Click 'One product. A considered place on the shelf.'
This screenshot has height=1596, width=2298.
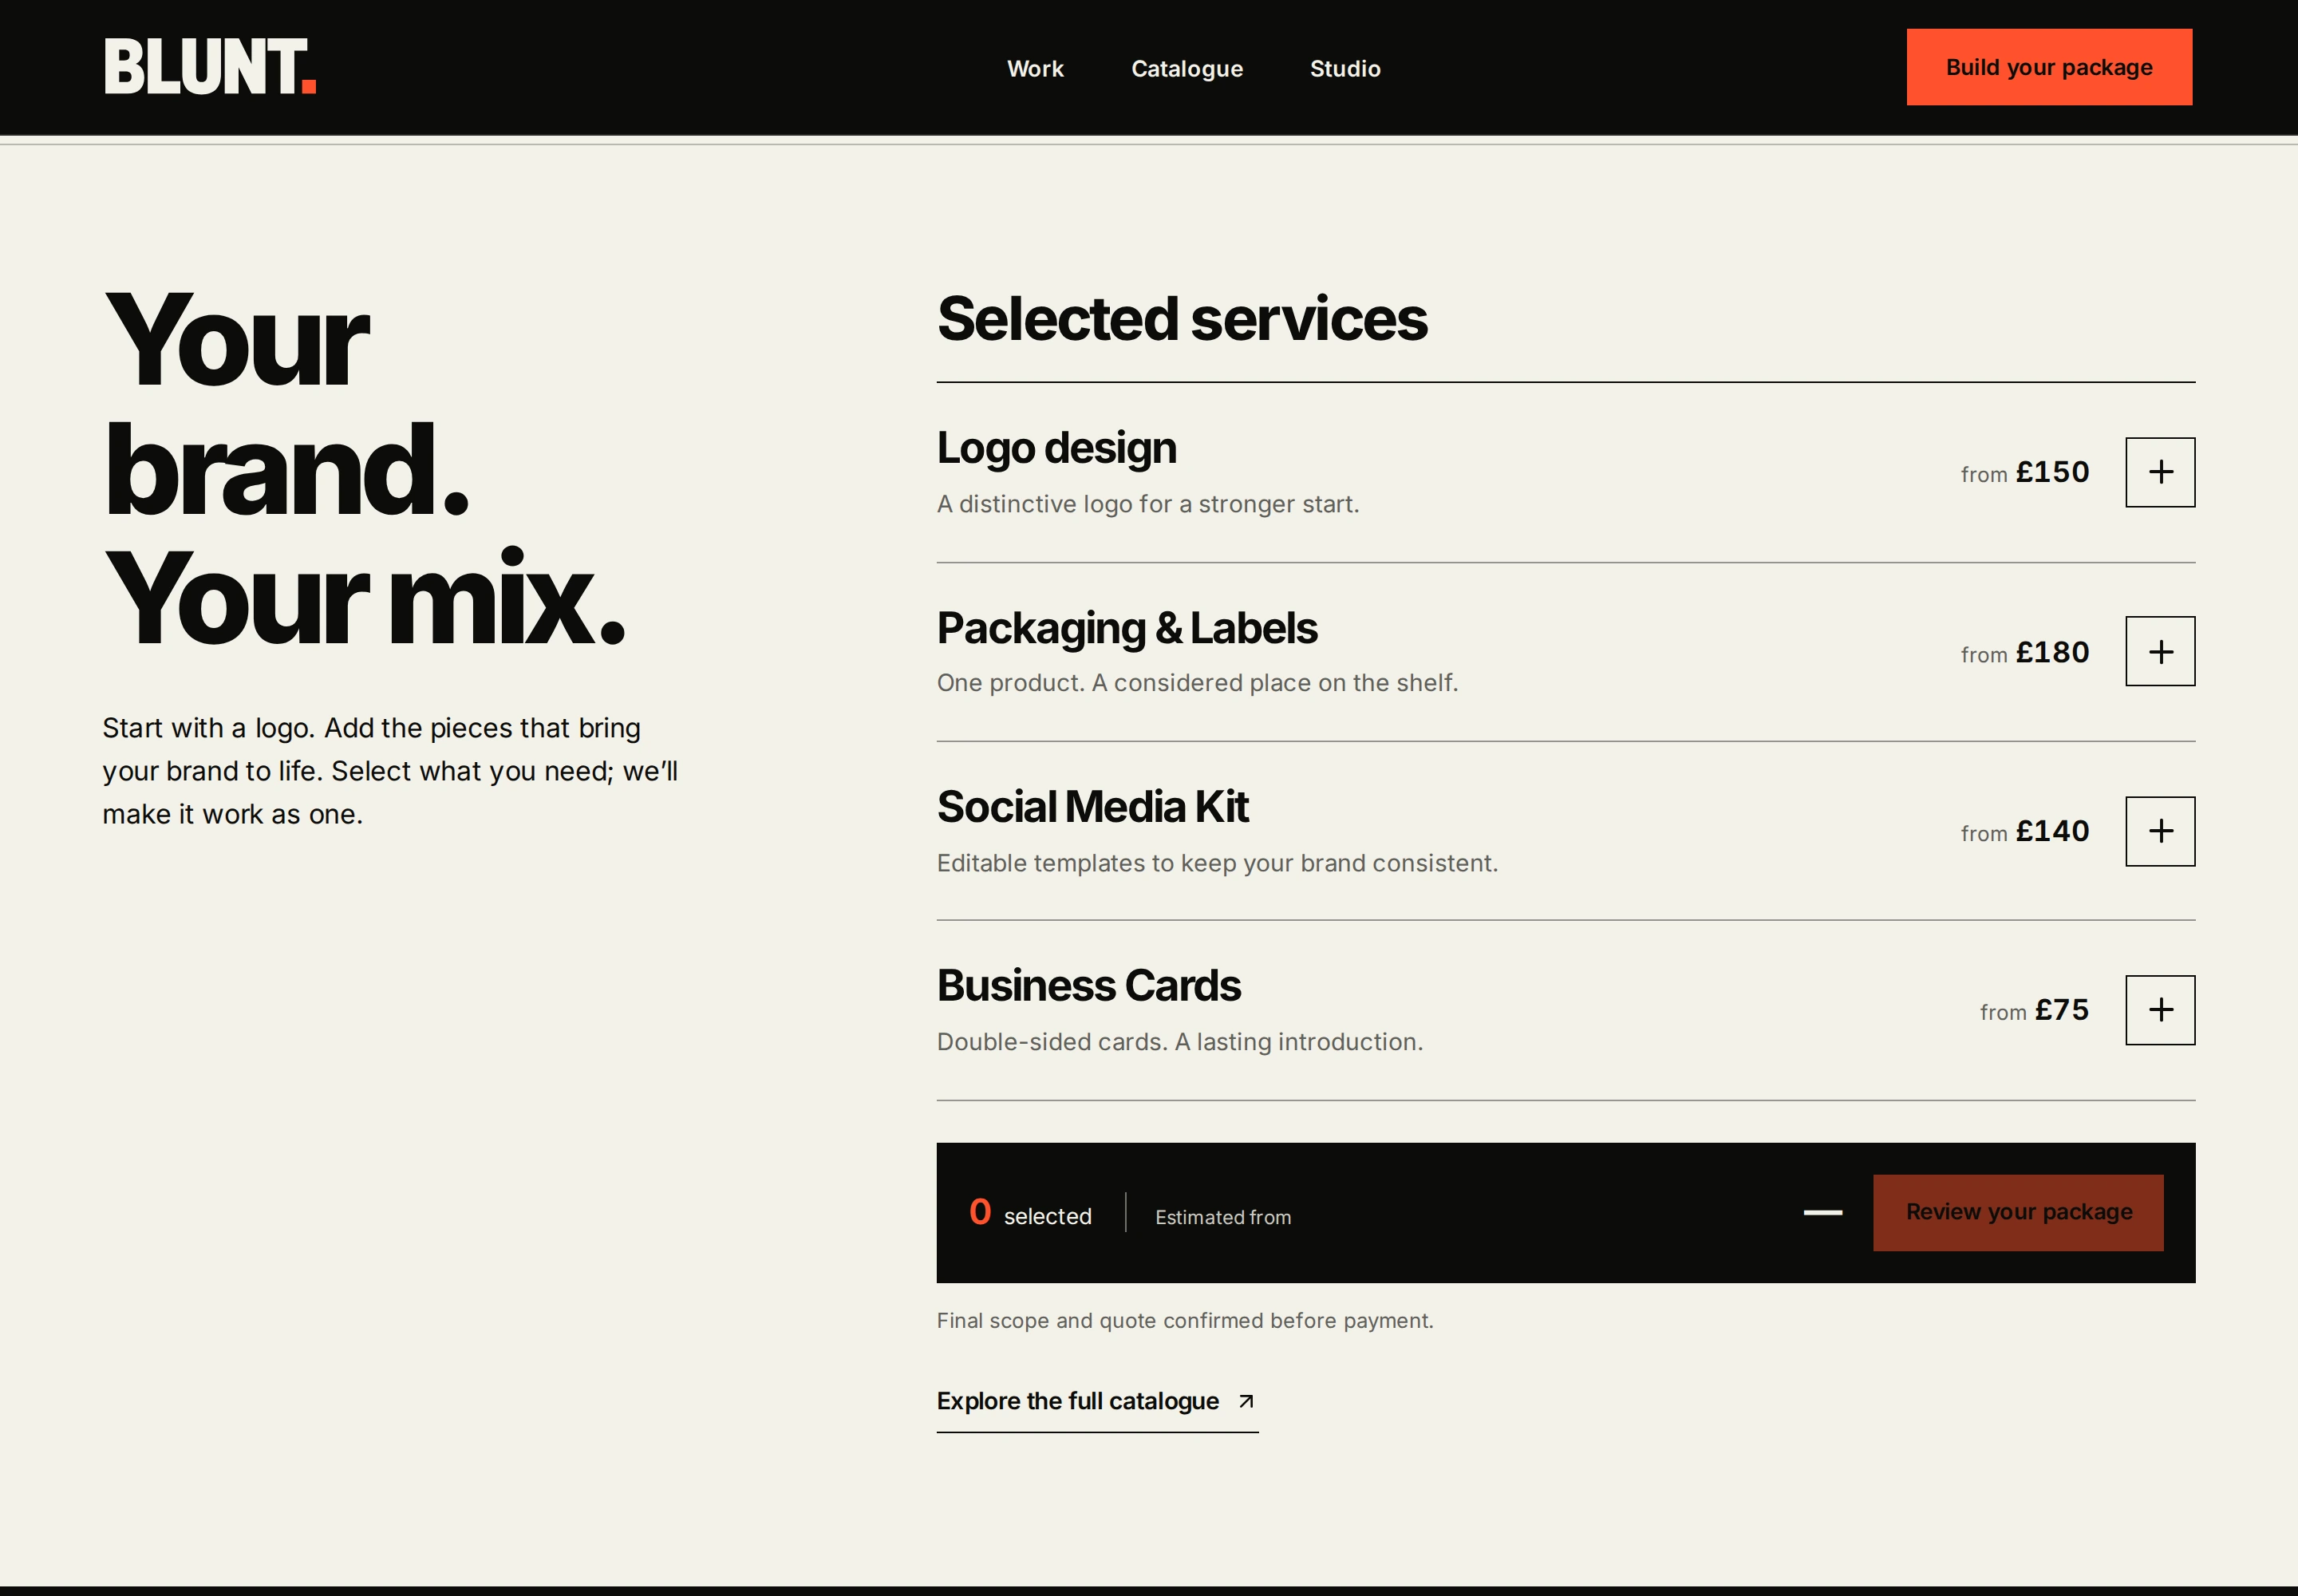coord(1197,683)
